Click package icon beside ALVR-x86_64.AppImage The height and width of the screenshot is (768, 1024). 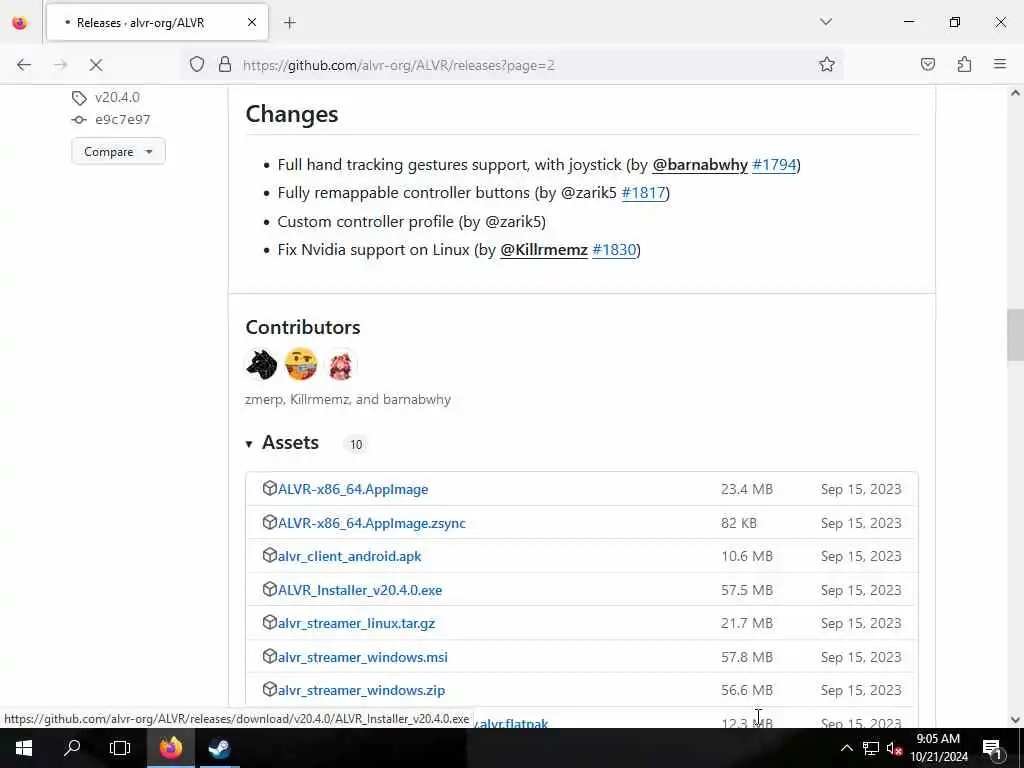(270, 488)
